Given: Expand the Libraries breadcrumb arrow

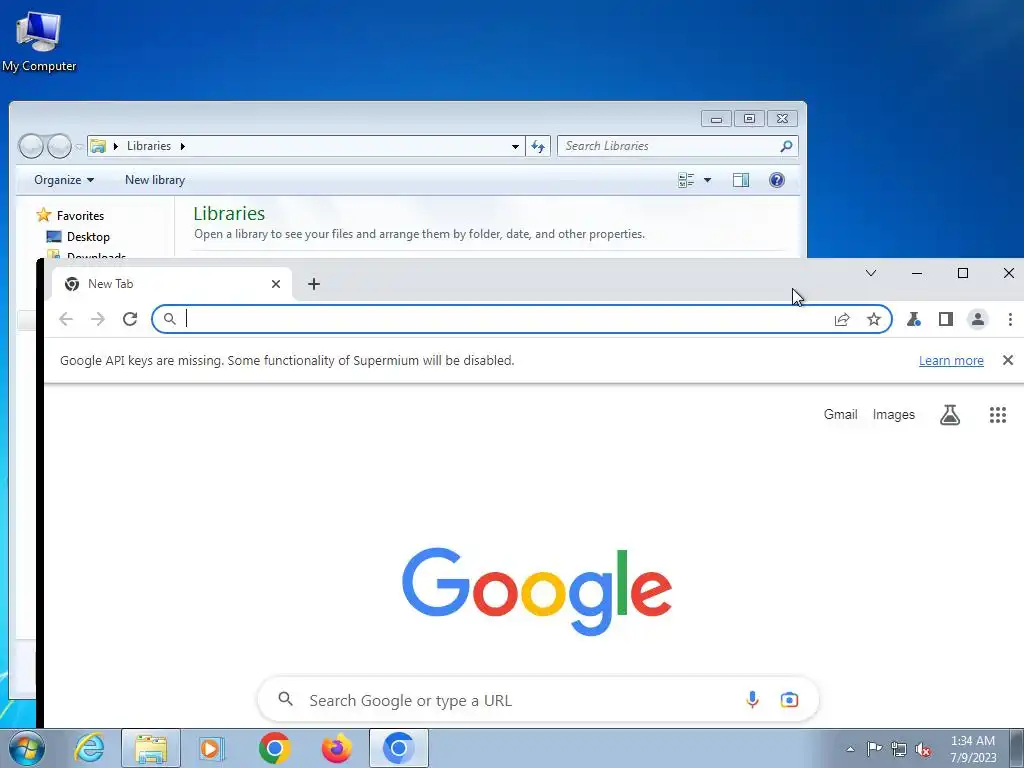Looking at the screenshot, I should coord(183,146).
